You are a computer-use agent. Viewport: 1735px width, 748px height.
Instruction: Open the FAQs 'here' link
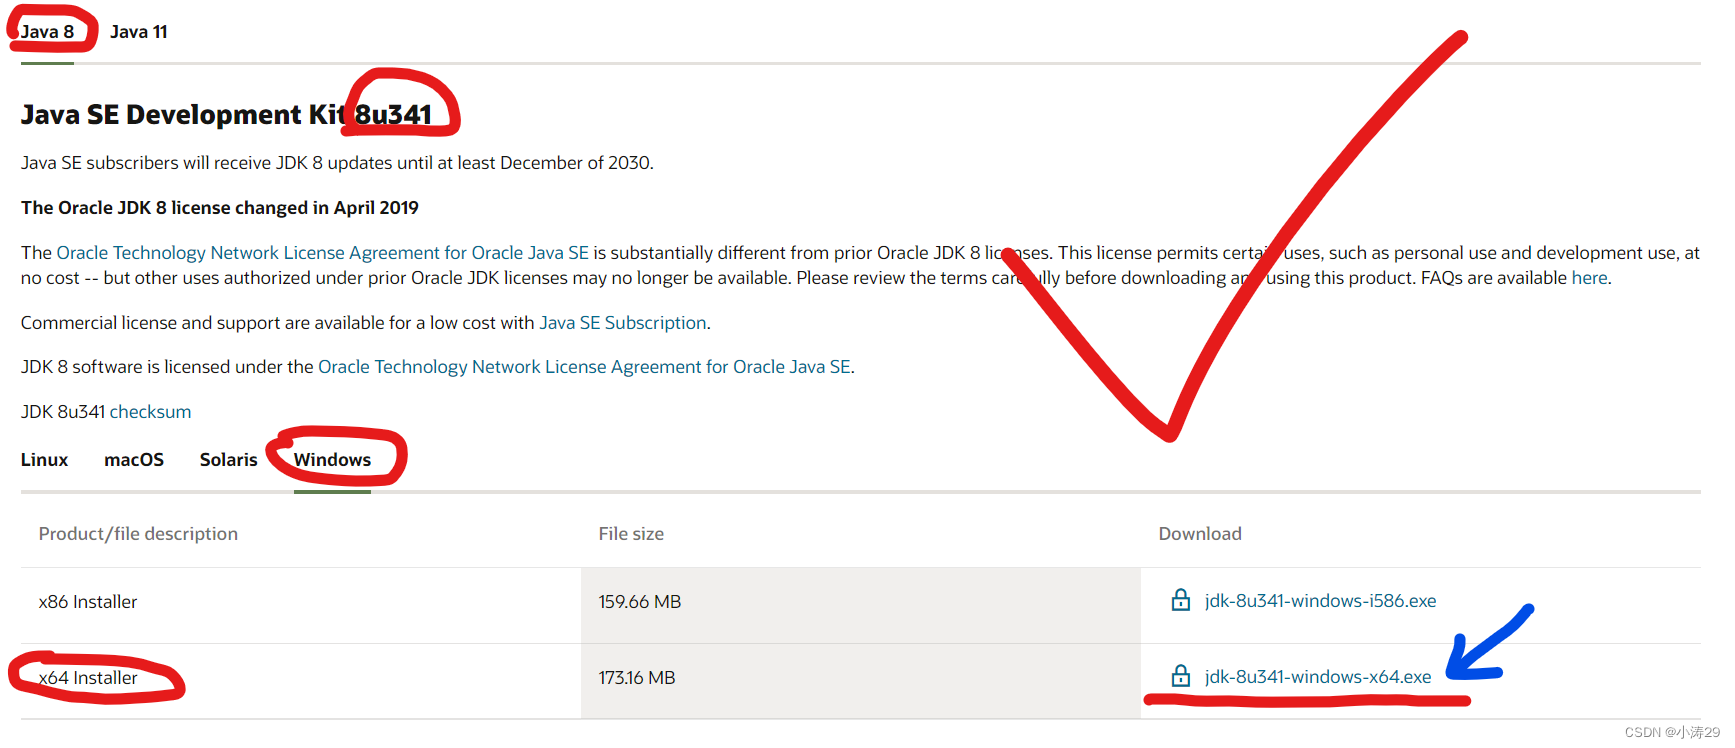[1589, 278]
